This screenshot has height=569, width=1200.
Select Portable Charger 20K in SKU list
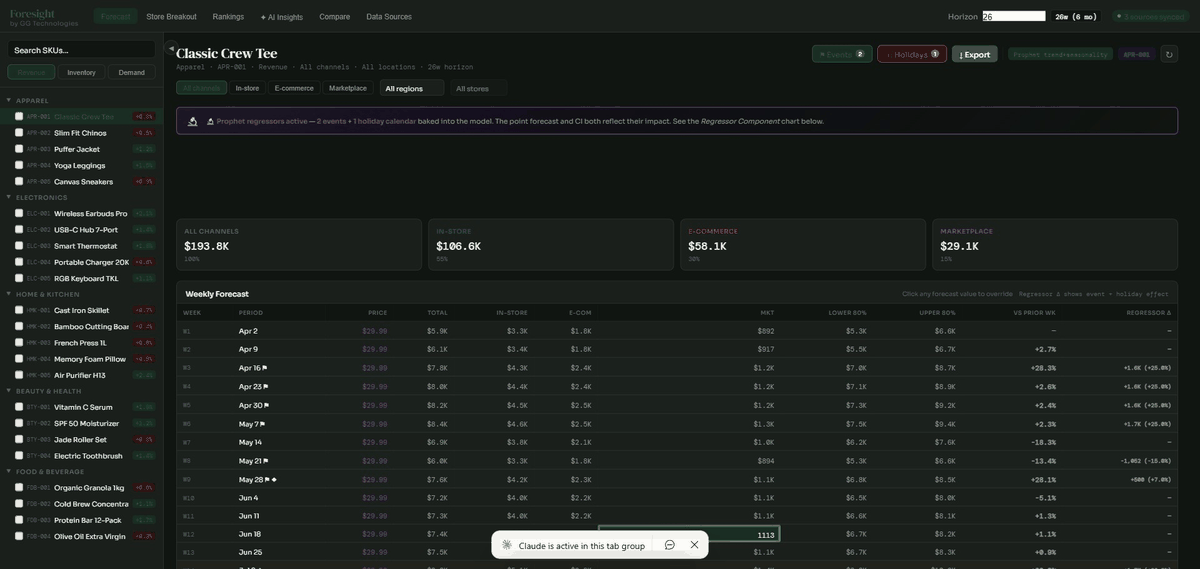coord(81,262)
